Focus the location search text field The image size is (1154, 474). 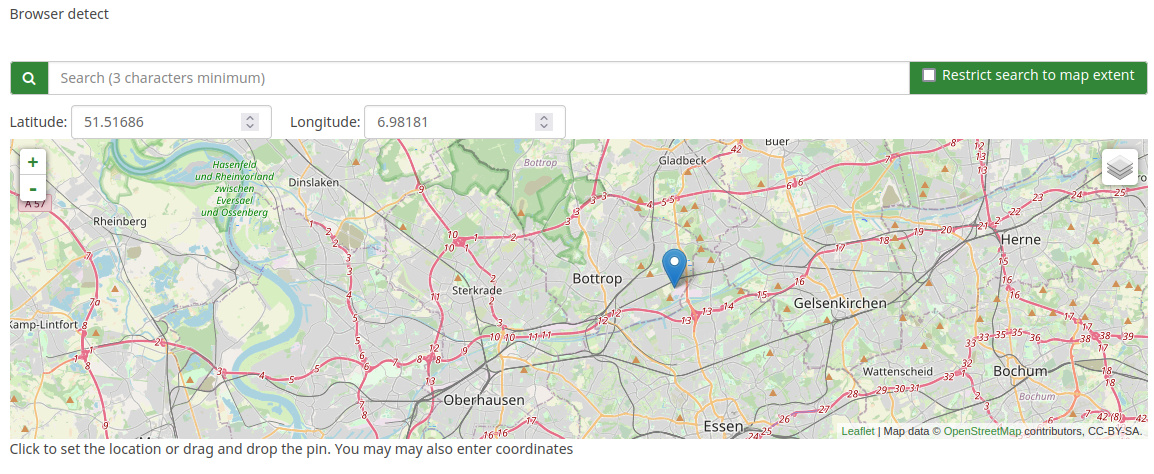pyautogui.click(x=478, y=78)
